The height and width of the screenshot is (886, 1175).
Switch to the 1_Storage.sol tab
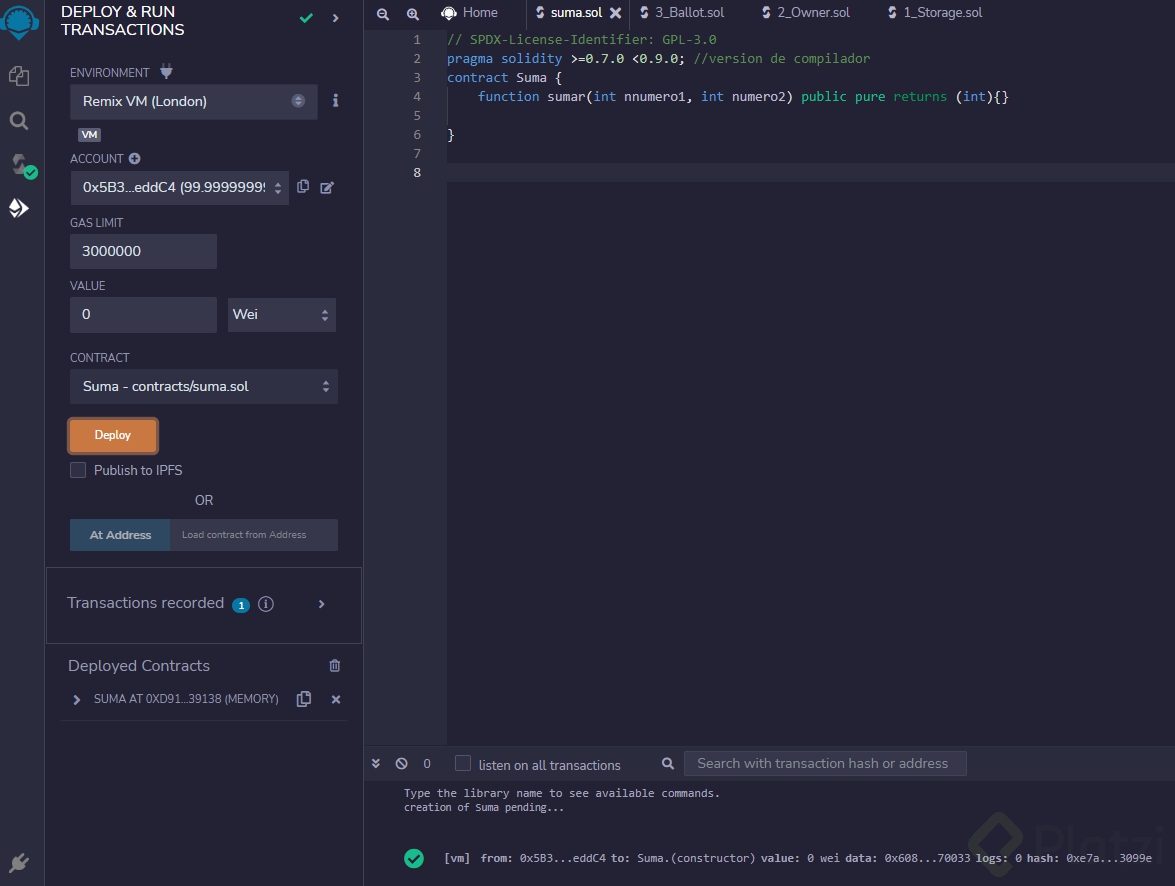935,13
